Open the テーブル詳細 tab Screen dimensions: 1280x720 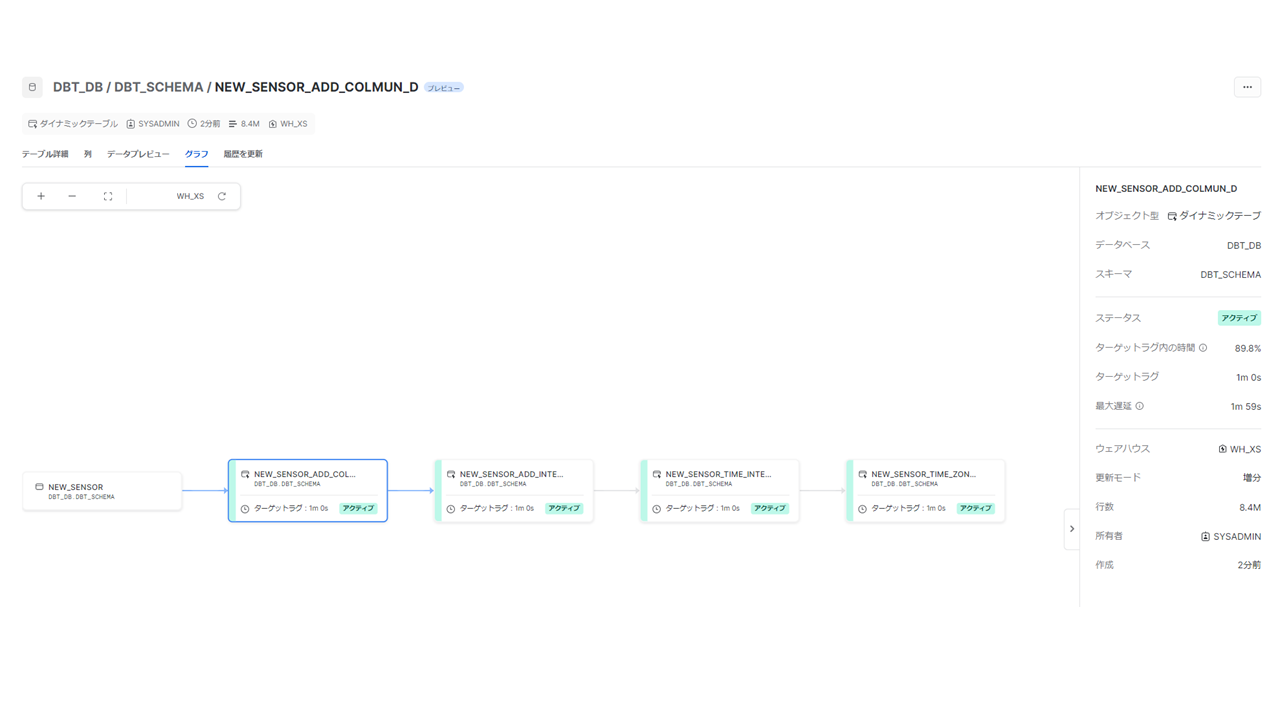(x=45, y=154)
